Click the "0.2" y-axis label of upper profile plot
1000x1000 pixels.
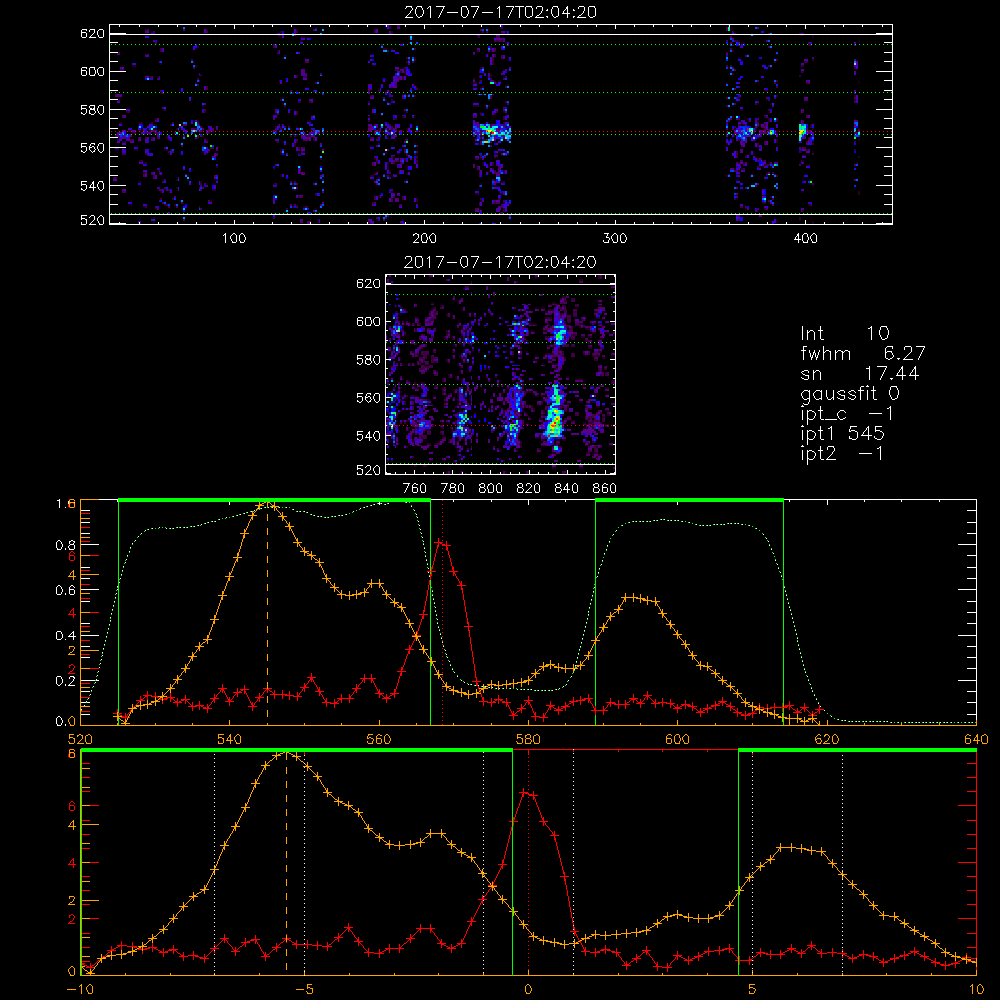coord(66,681)
